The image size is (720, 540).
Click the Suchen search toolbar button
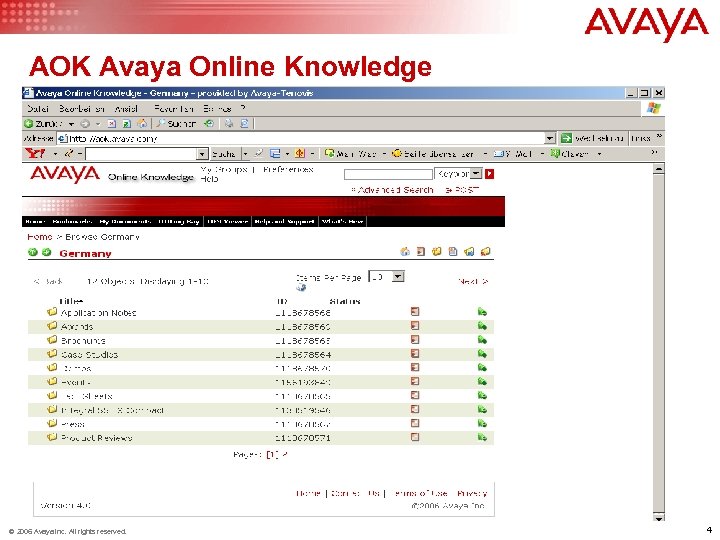pyautogui.click(x=176, y=124)
